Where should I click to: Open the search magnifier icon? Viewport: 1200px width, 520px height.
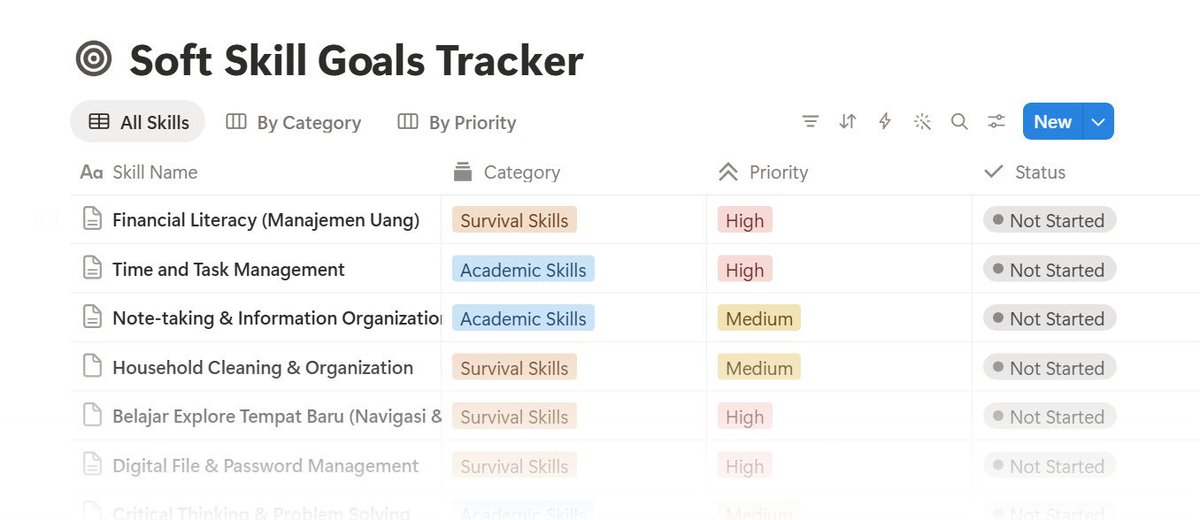(959, 122)
